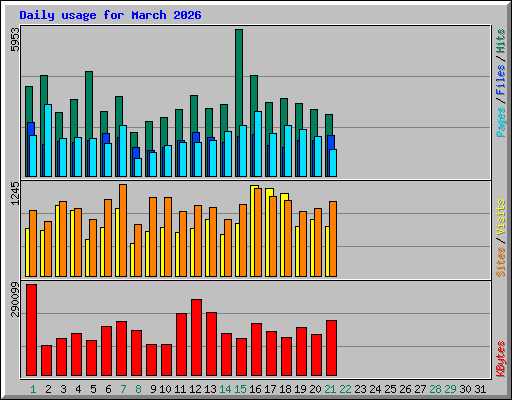This screenshot has height=400, width=512.
Task: Click day '25' on the date axis
Action: (x=390, y=389)
